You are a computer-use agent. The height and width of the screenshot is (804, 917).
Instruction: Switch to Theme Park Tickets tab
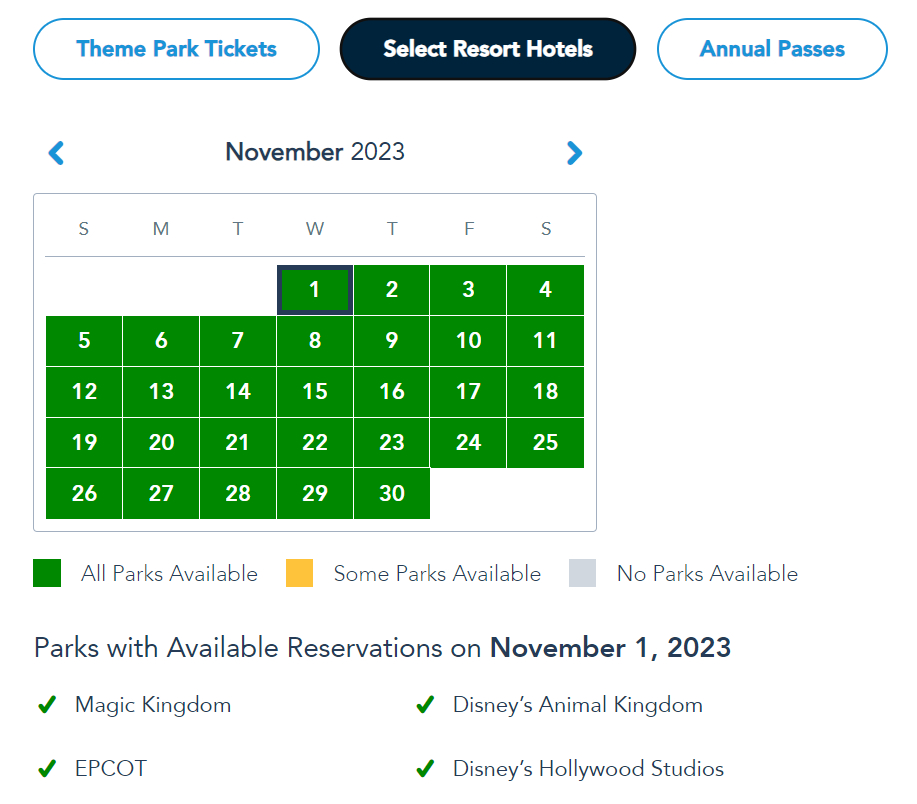pos(176,49)
